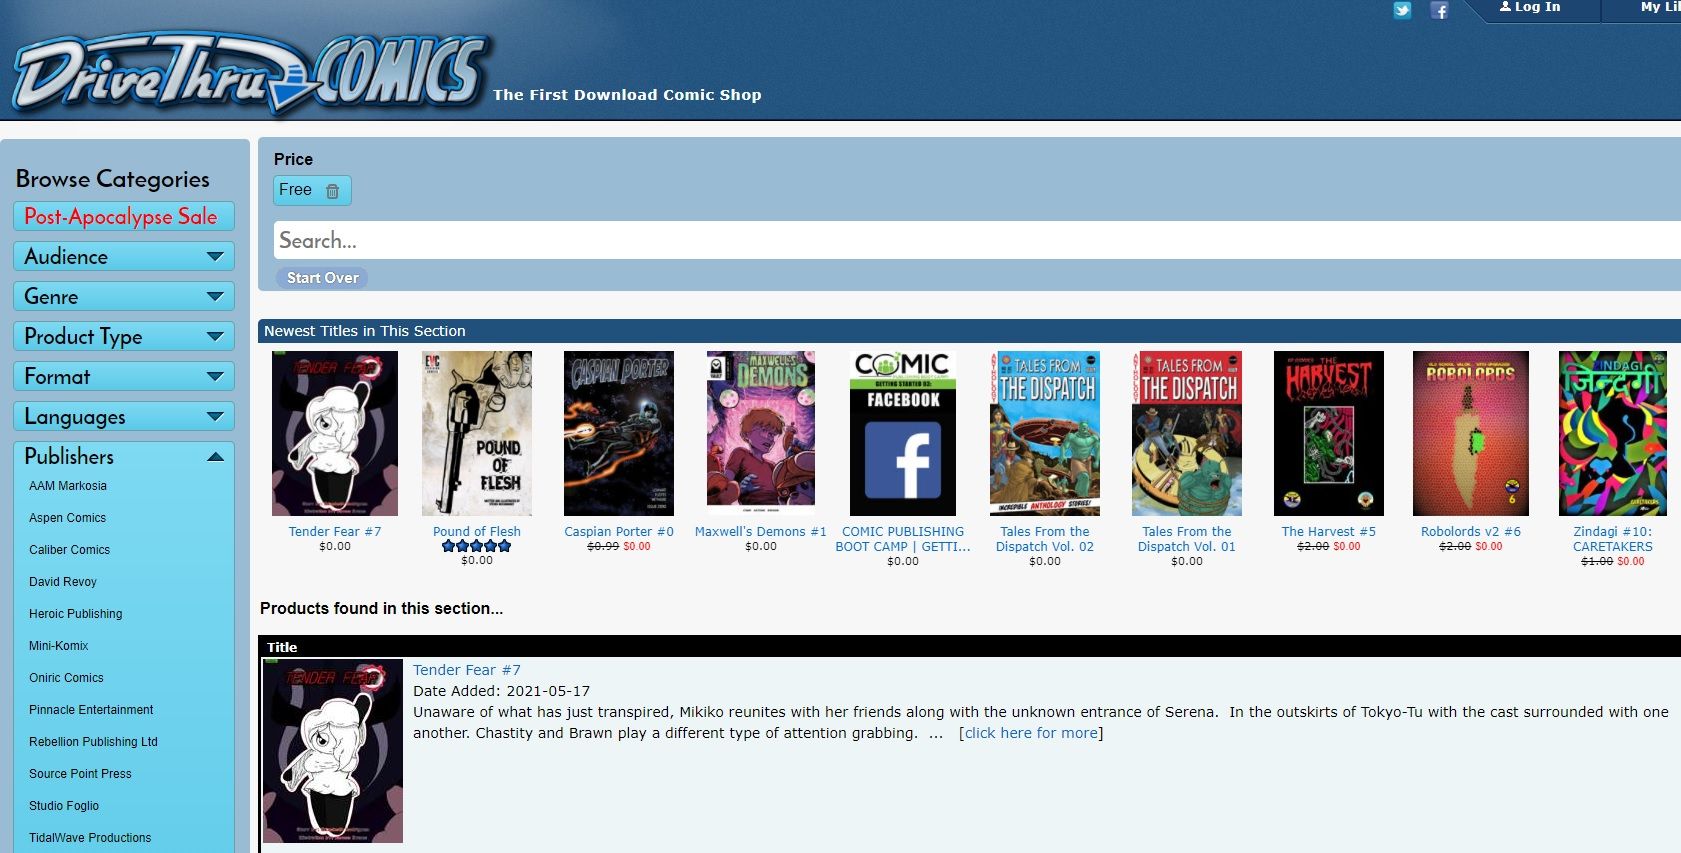Click the 'click here for more' link
The image size is (1681, 853).
click(1031, 733)
